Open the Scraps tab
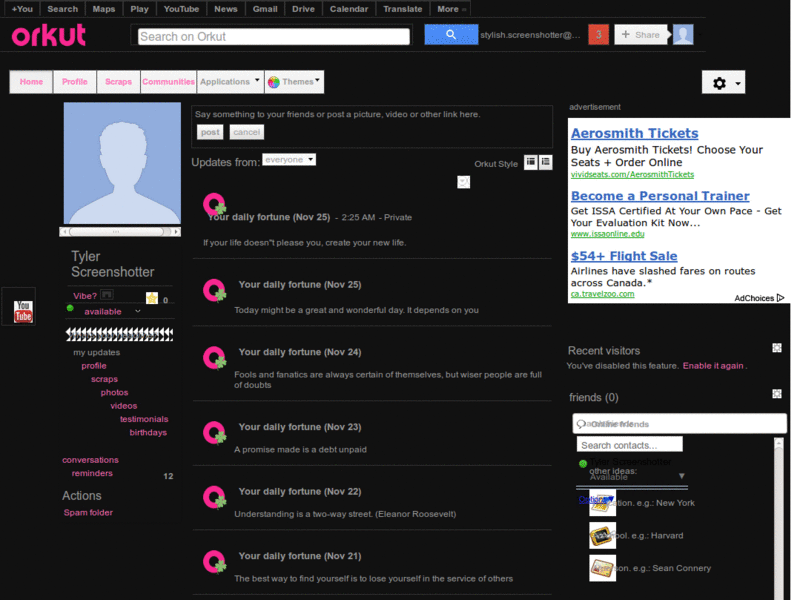 [118, 82]
